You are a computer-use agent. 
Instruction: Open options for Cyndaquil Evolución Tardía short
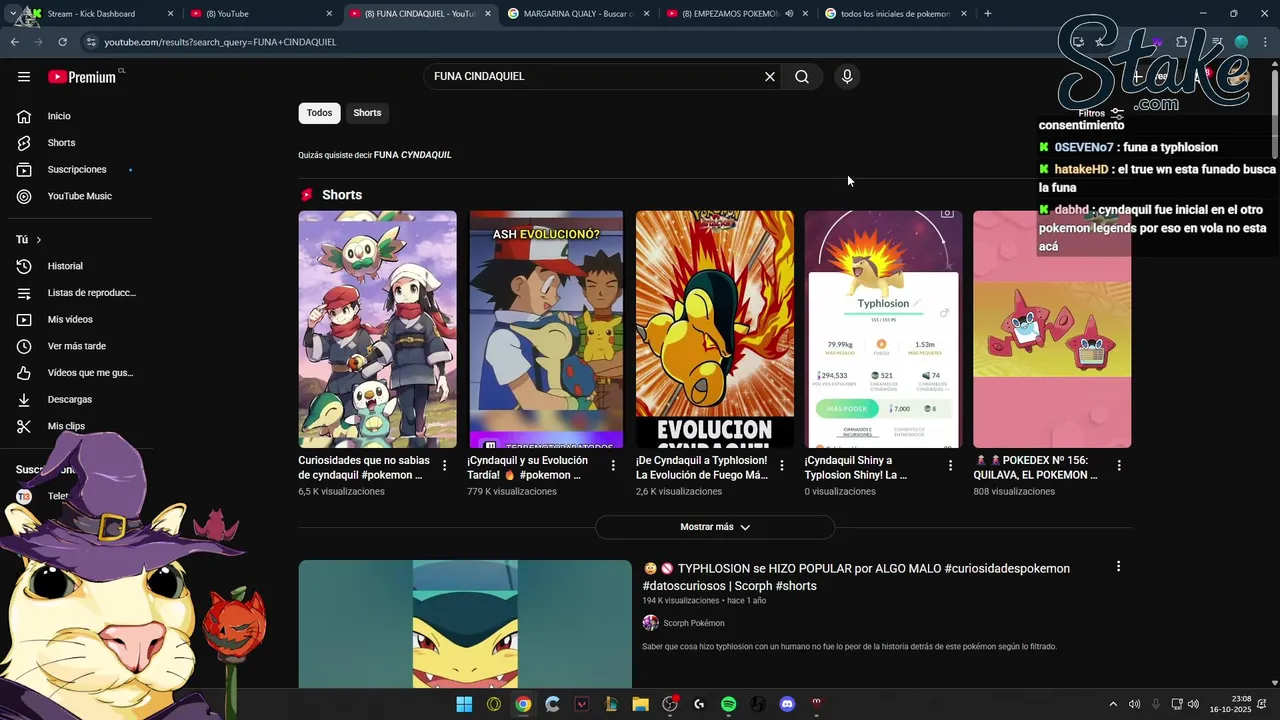click(613, 465)
